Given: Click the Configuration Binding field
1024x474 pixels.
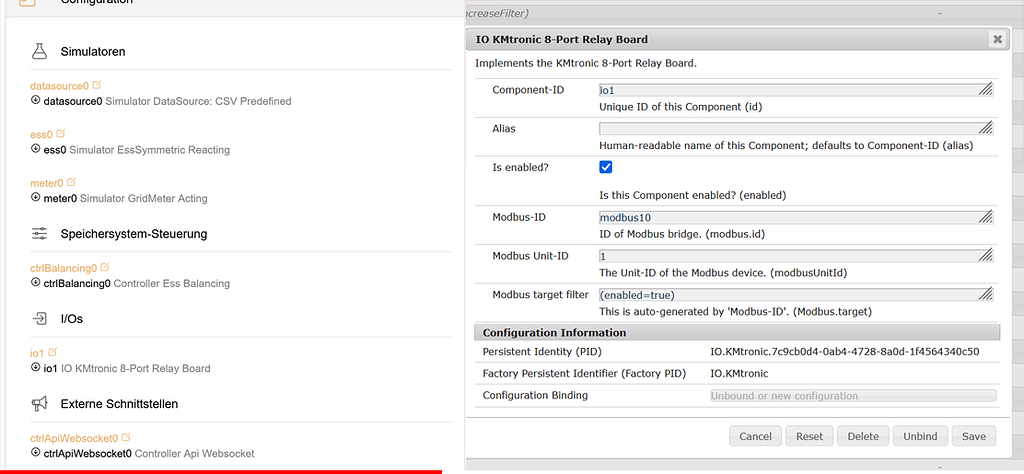Looking at the screenshot, I should (853, 396).
